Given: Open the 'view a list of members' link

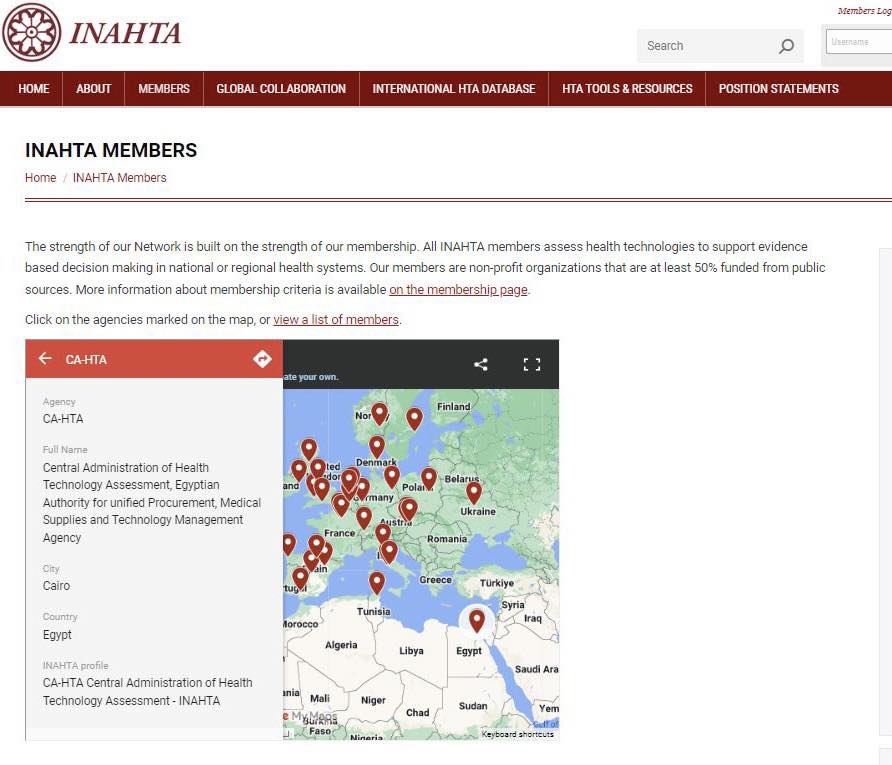Looking at the screenshot, I should pos(336,320).
